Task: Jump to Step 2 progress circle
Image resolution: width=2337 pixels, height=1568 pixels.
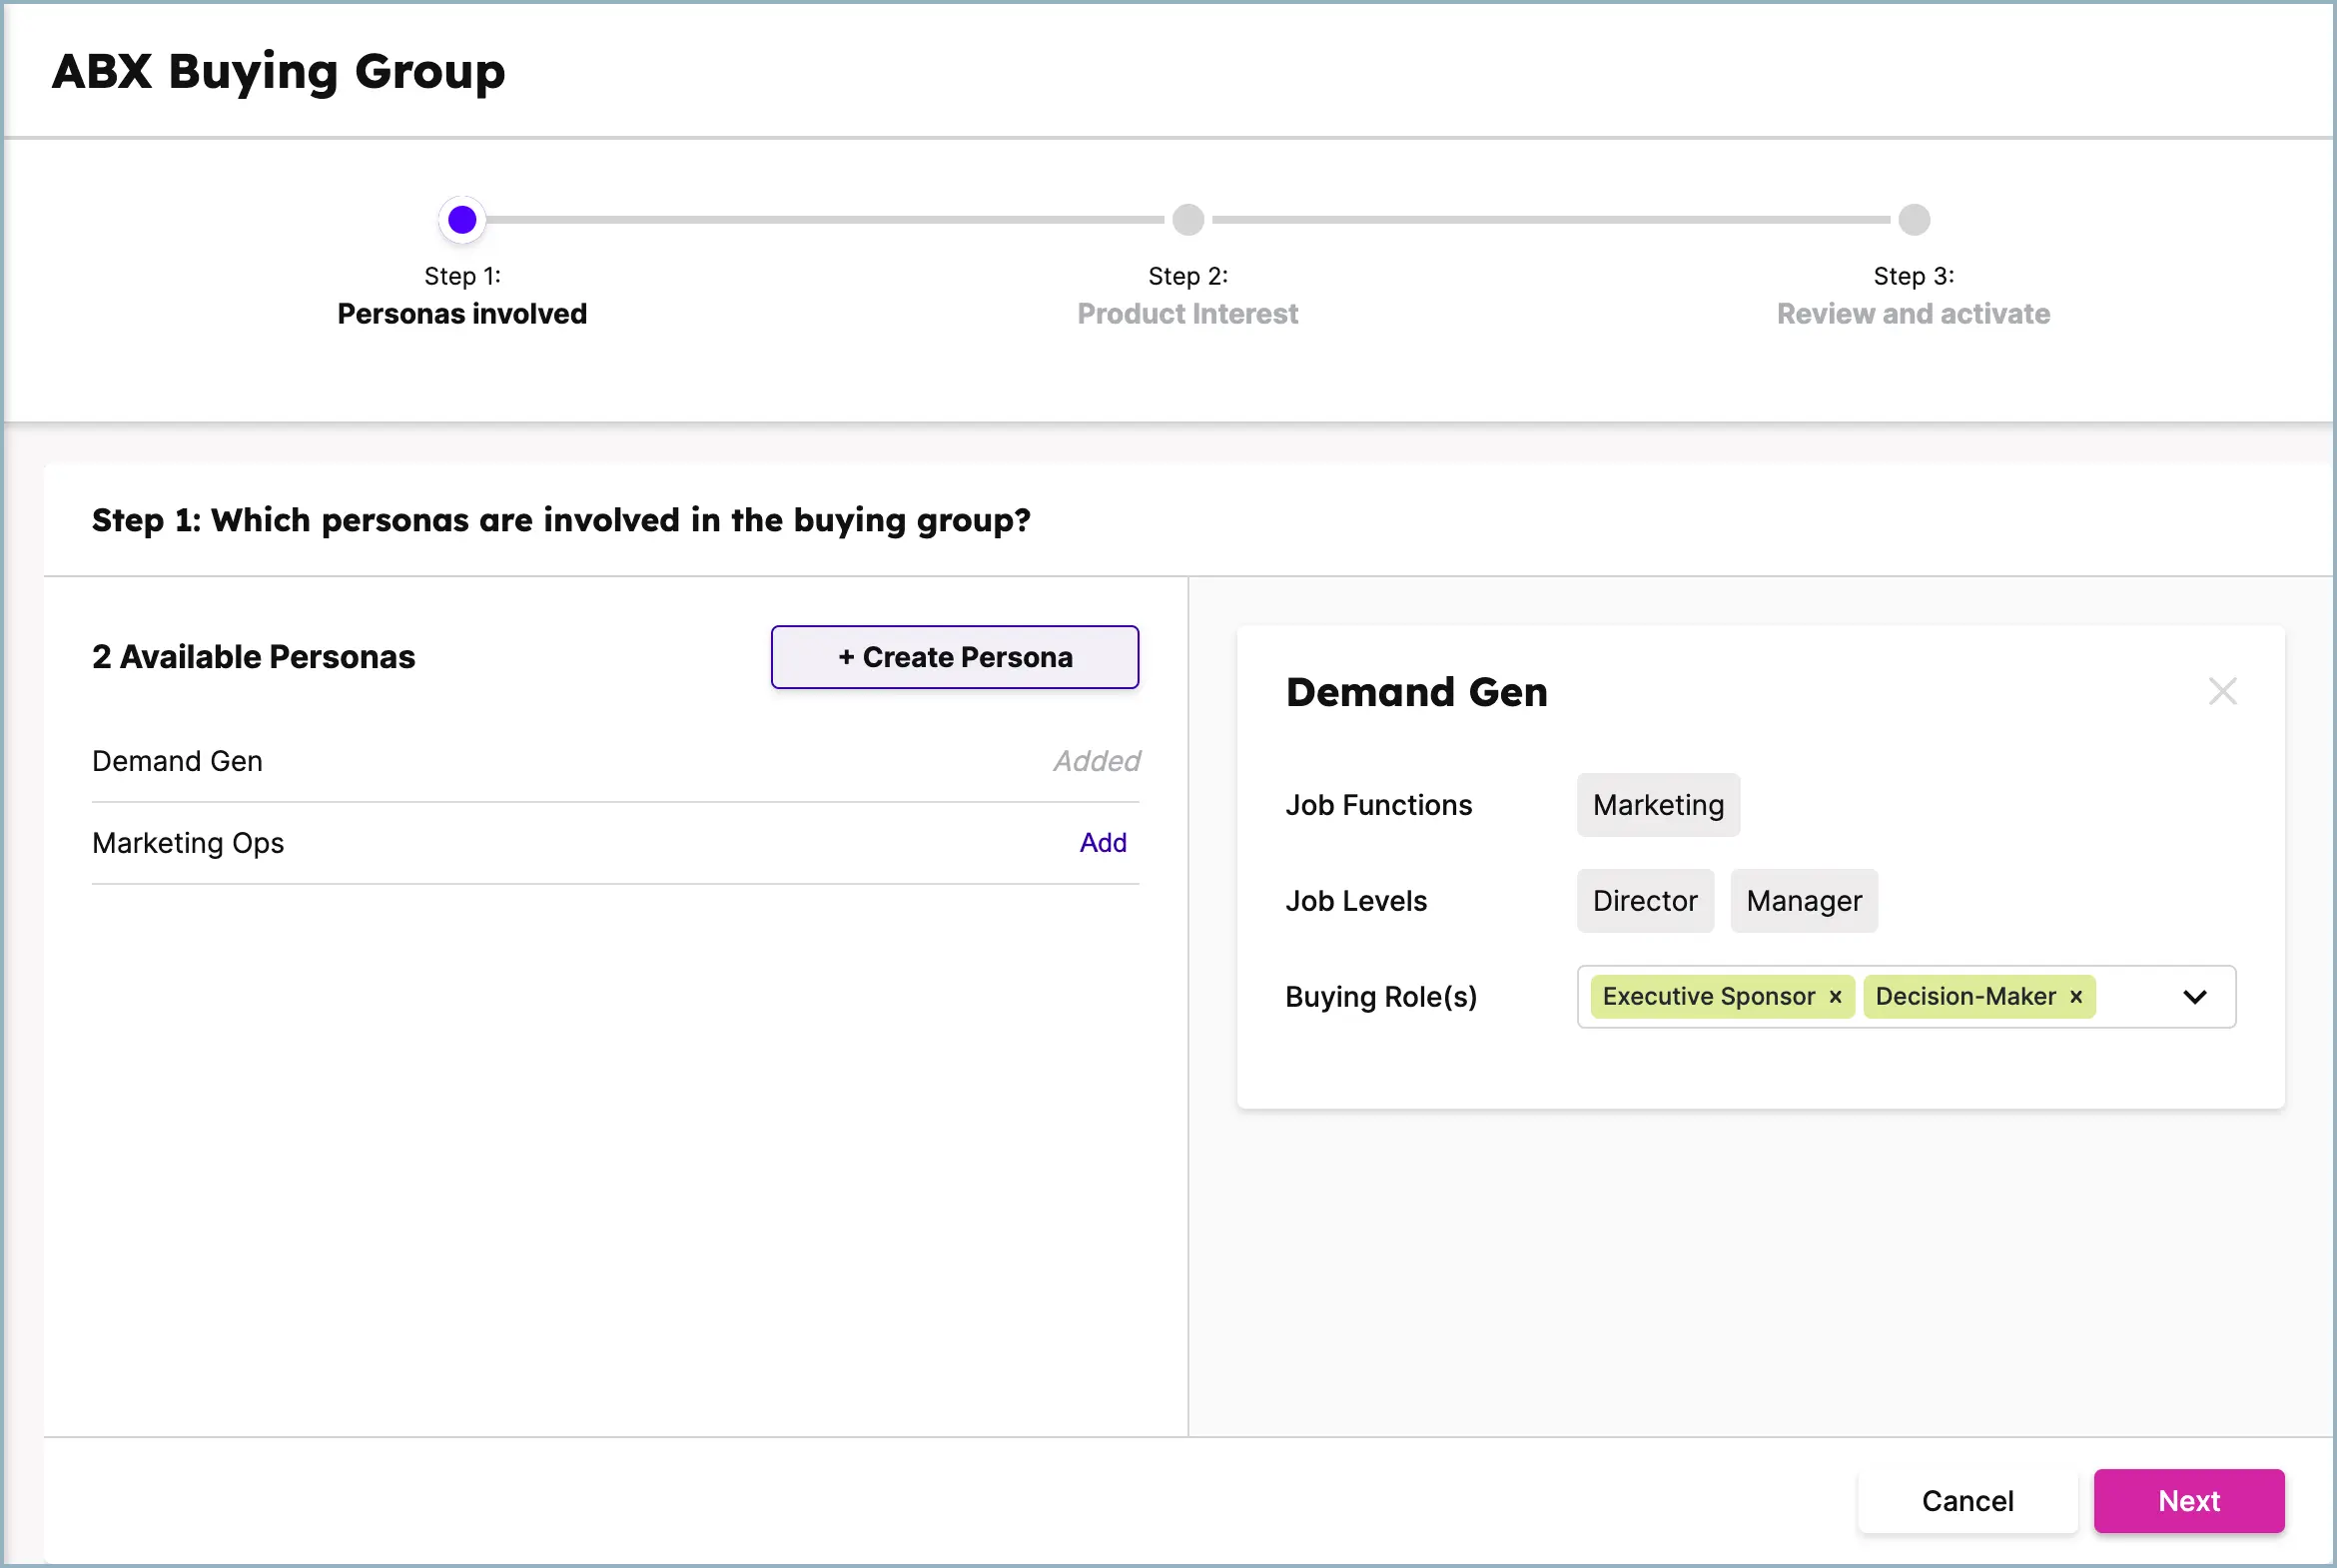Action: pos(1188,219)
